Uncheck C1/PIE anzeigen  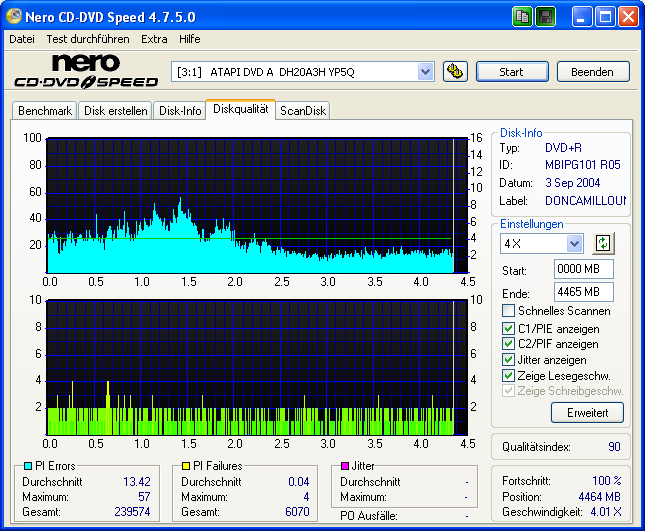pyautogui.click(x=508, y=329)
